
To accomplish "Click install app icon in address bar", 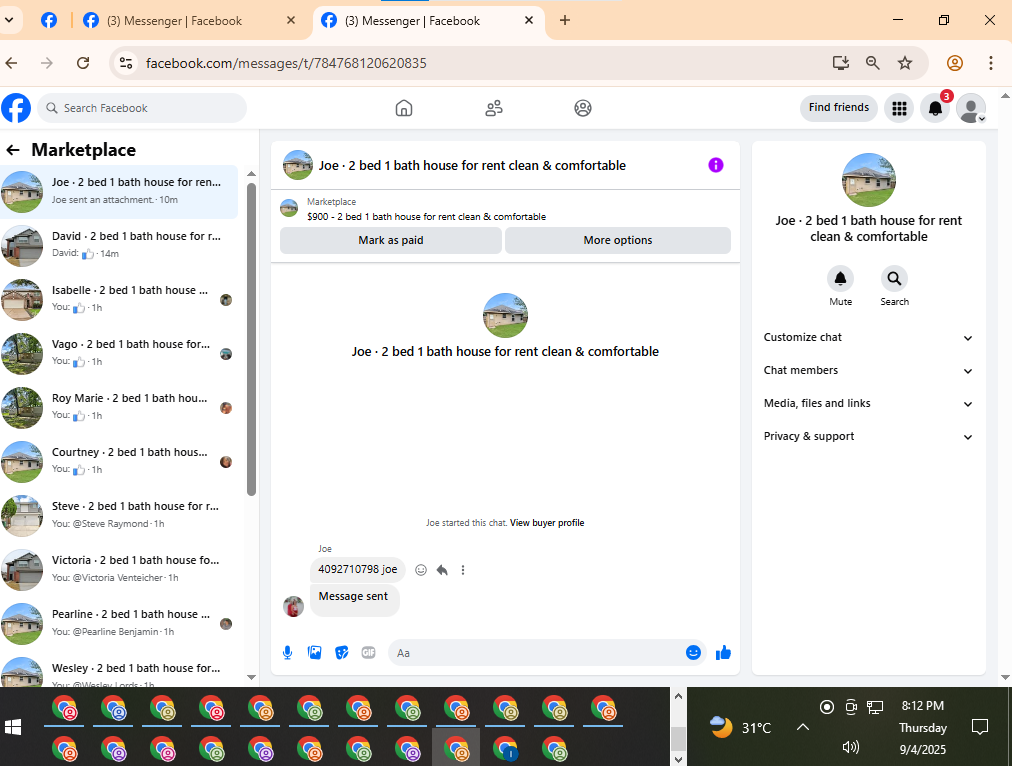I will (x=840, y=63).
